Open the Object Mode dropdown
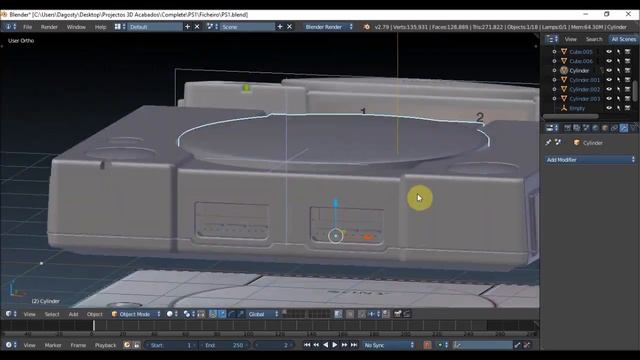Image resolution: width=640 pixels, height=360 pixels. [136, 314]
